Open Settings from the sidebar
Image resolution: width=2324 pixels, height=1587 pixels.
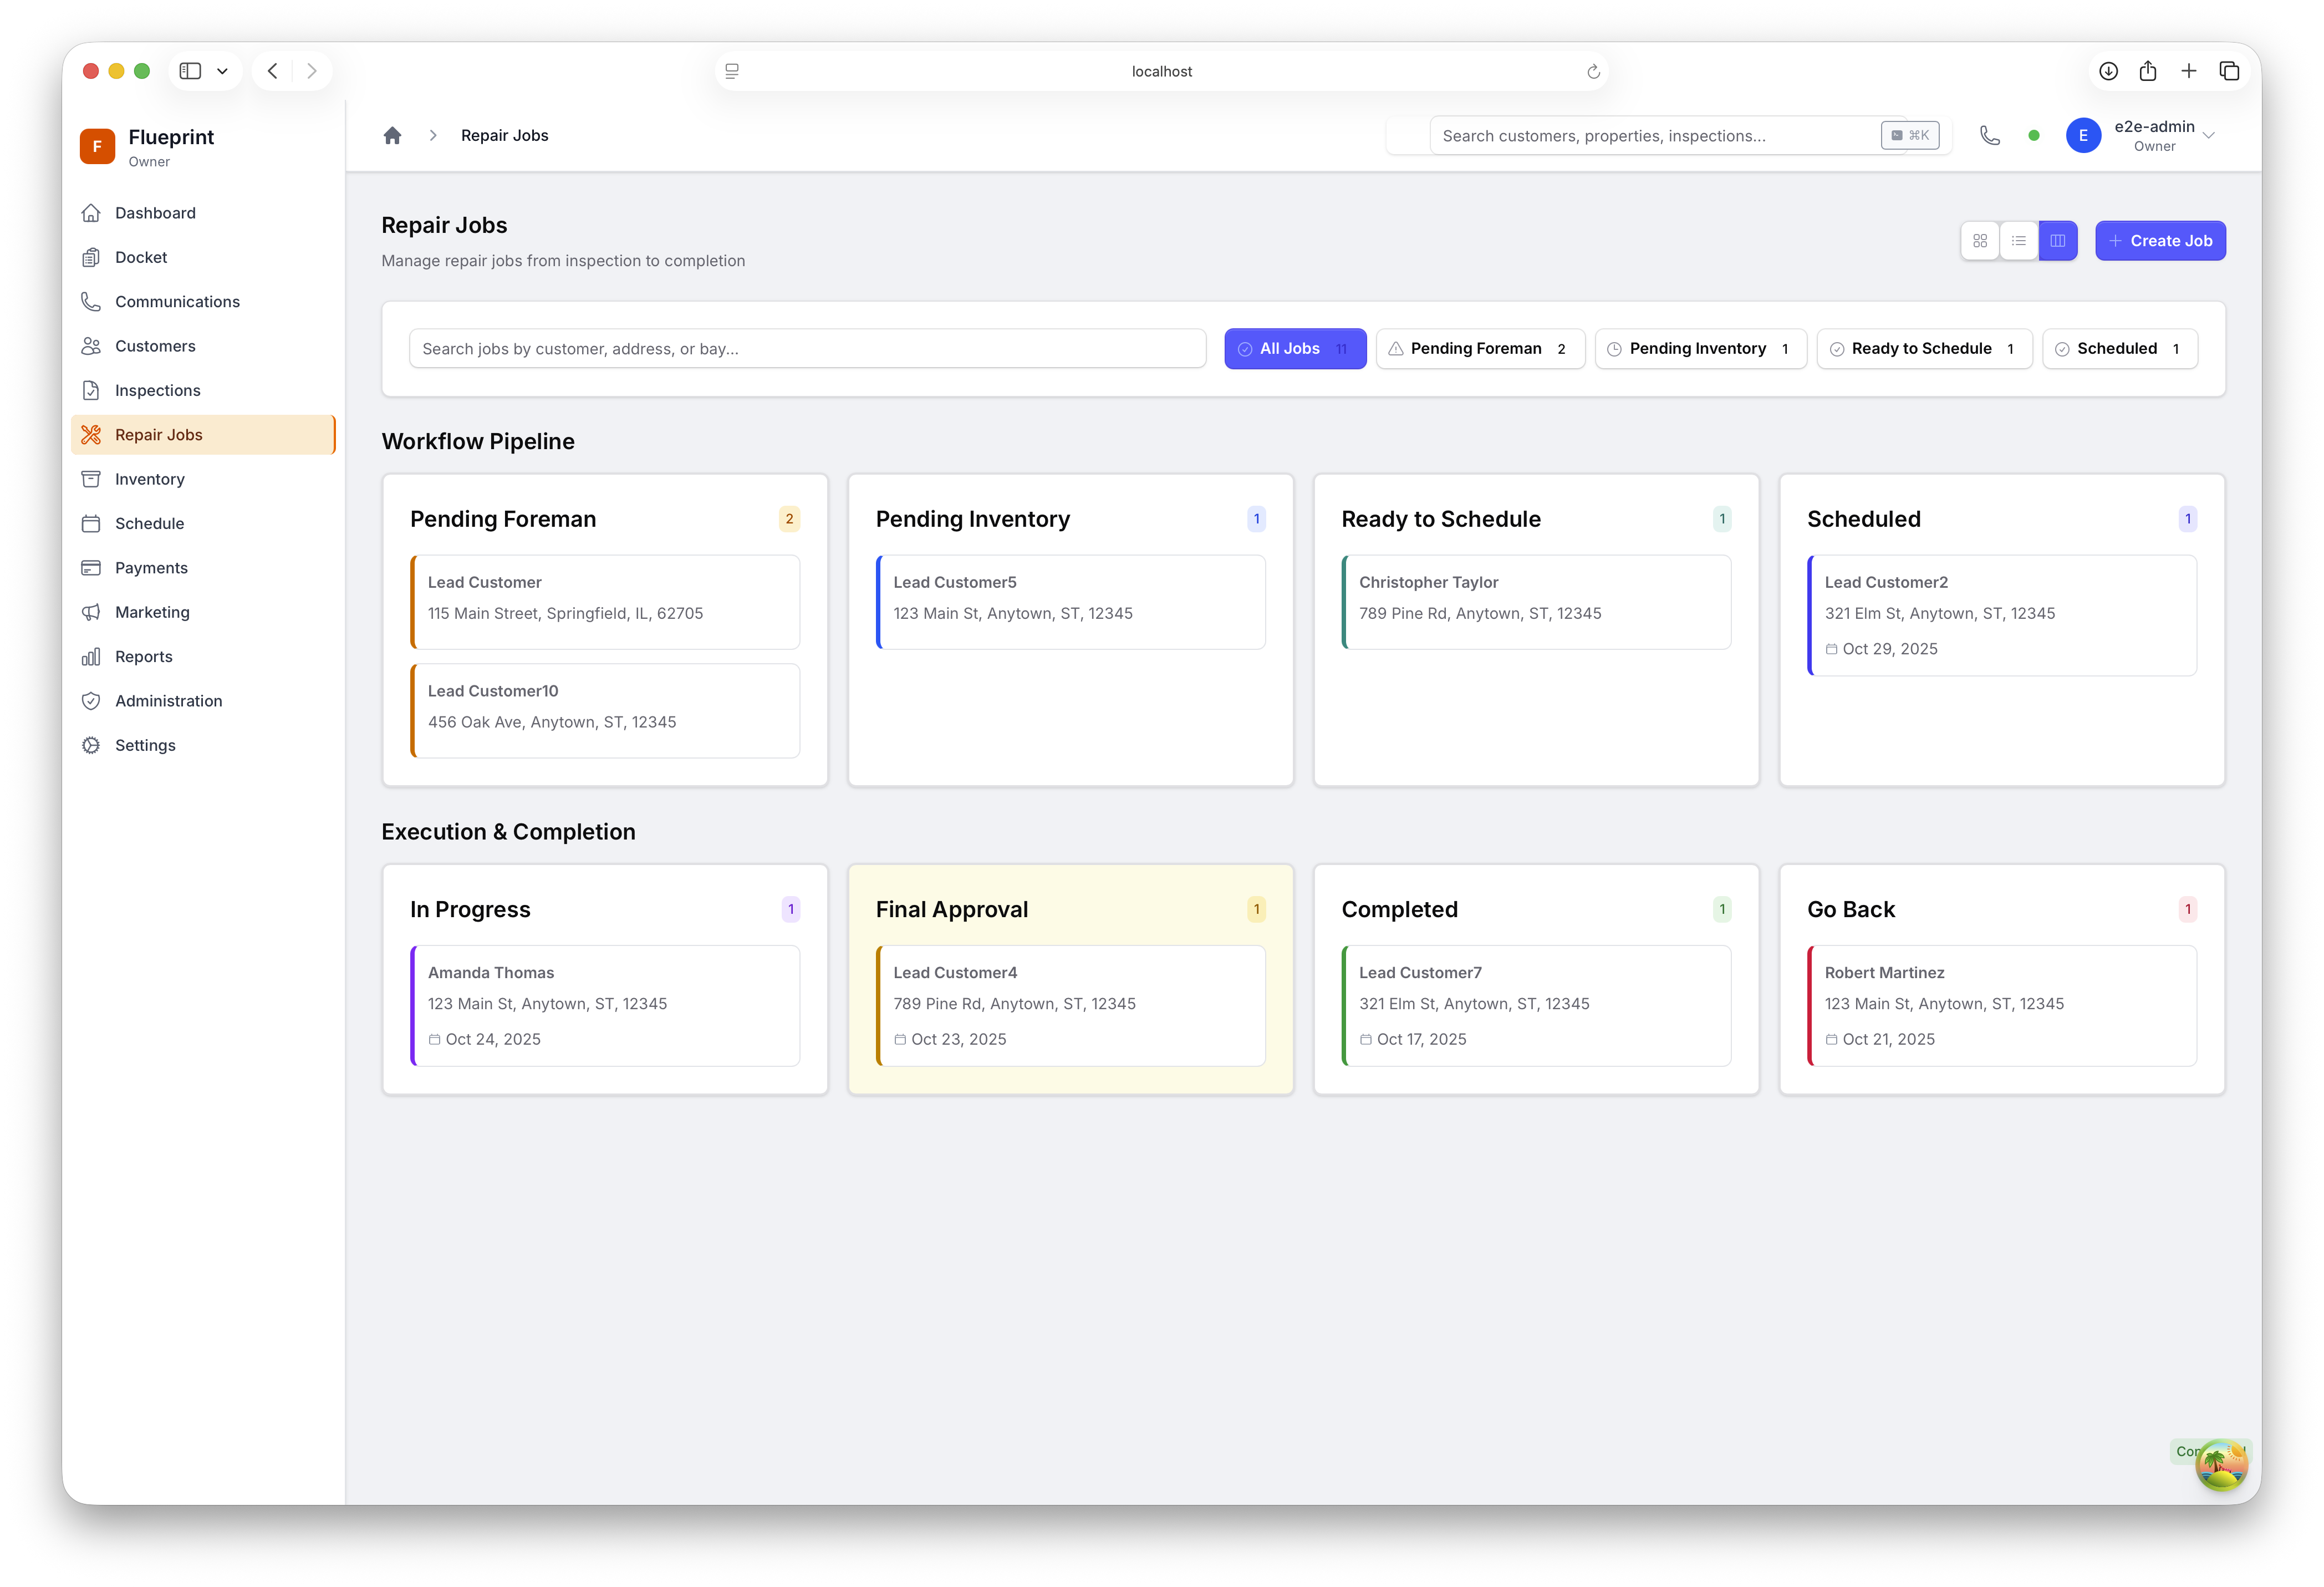pos(145,745)
